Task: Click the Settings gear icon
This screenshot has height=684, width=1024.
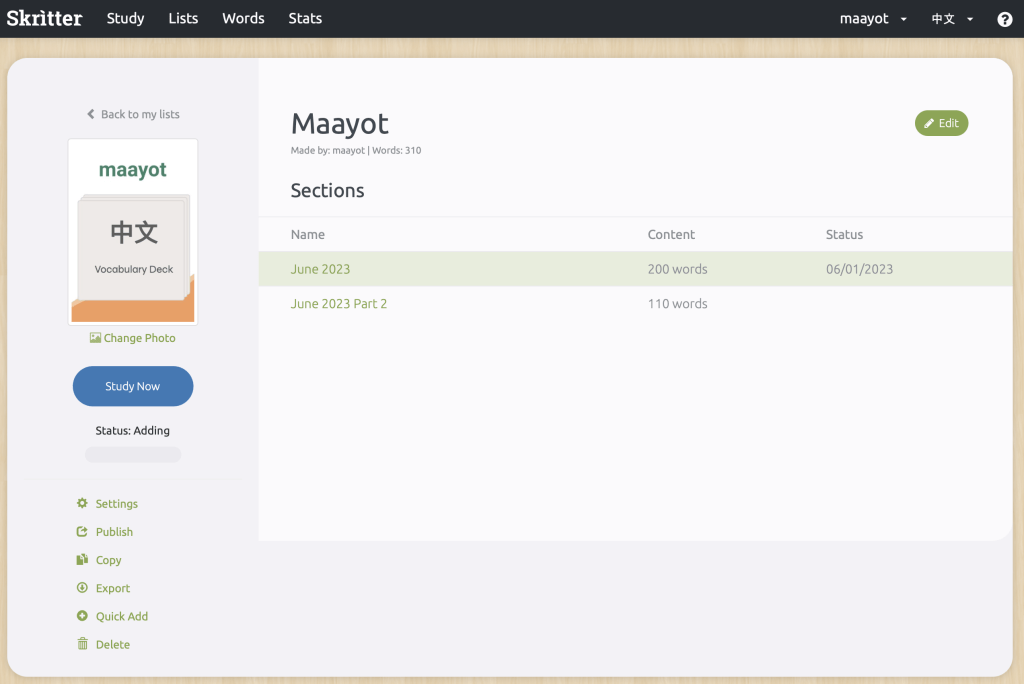Action: (82, 503)
